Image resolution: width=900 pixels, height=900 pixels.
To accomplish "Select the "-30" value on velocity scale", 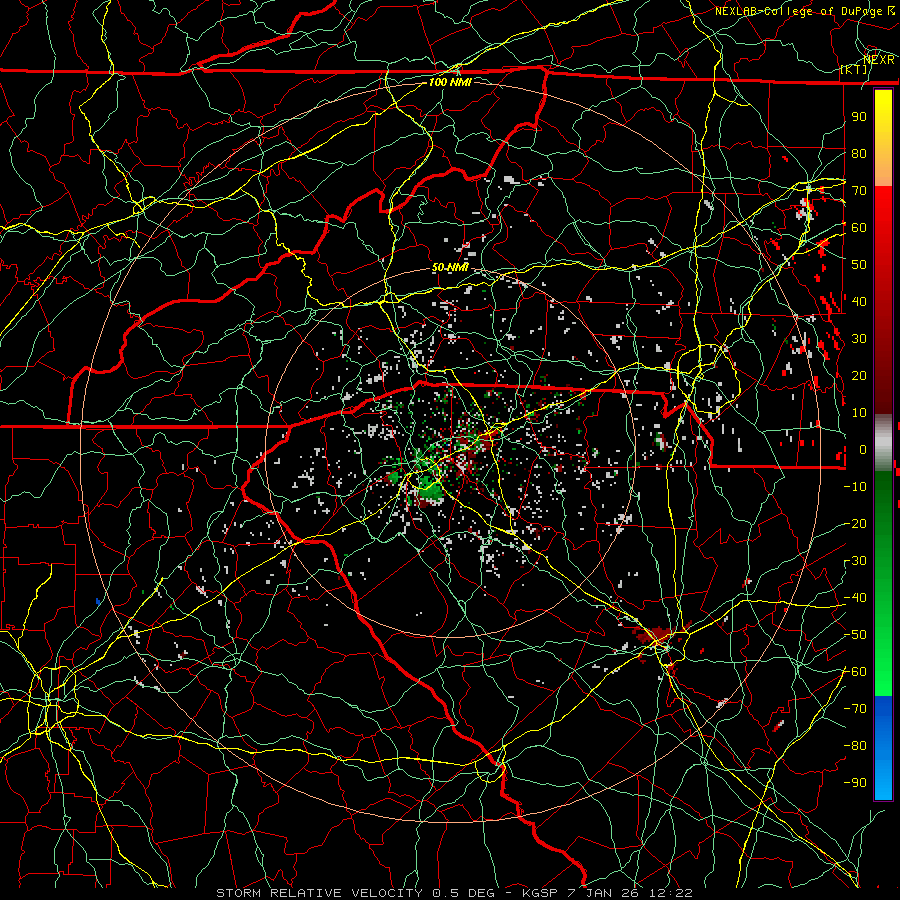I will click(855, 561).
